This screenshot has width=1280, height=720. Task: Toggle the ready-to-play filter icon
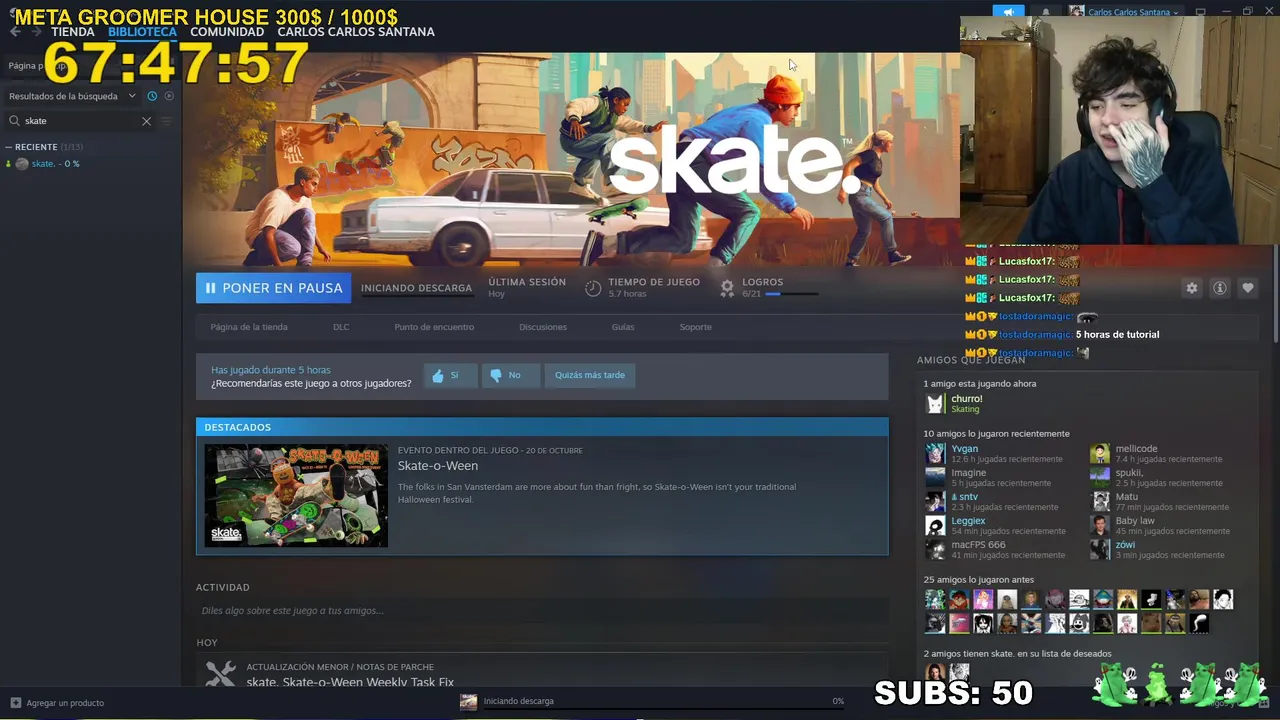coord(169,96)
